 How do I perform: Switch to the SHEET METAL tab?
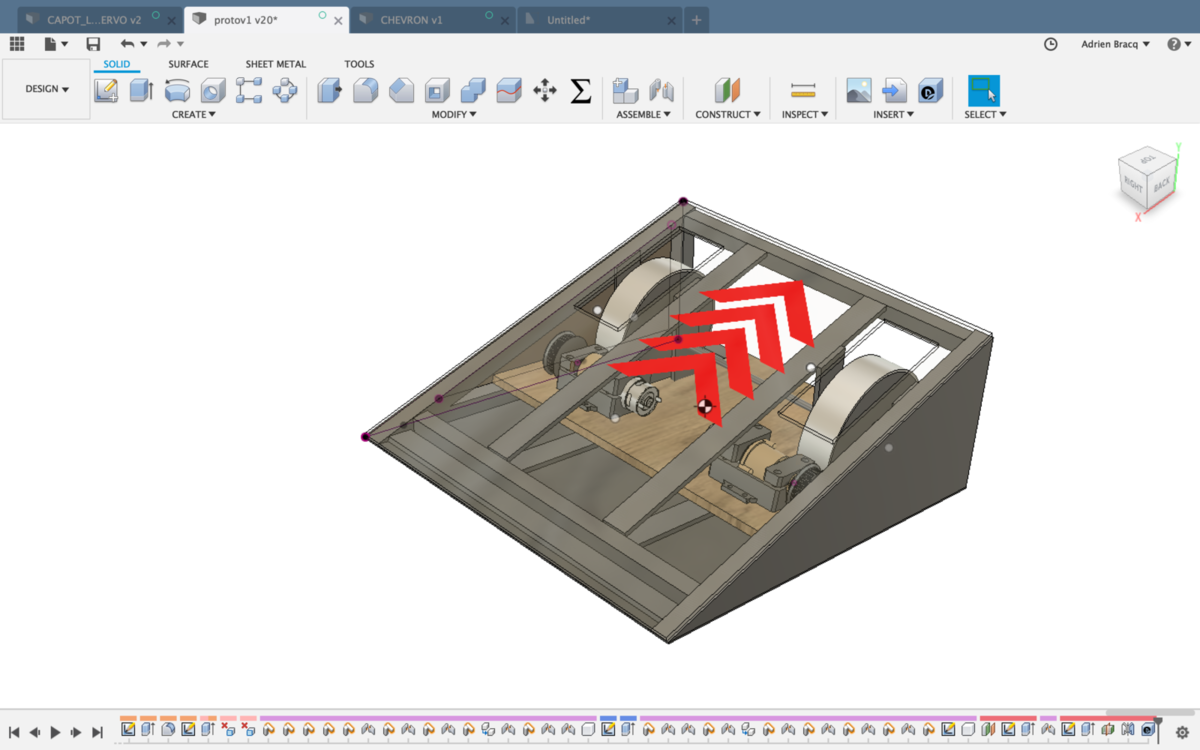coord(276,64)
